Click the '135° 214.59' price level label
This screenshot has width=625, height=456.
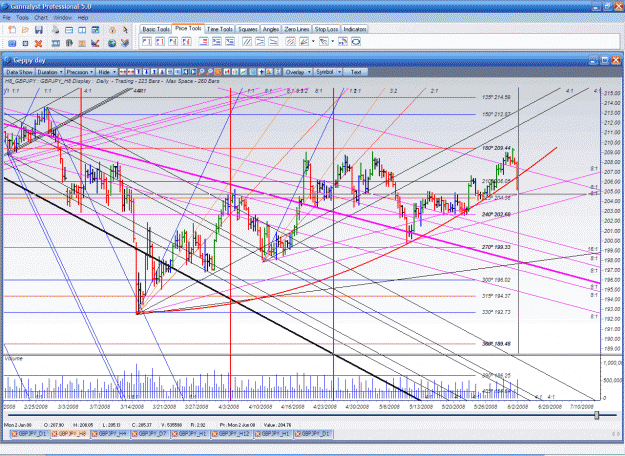[x=496, y=97]
